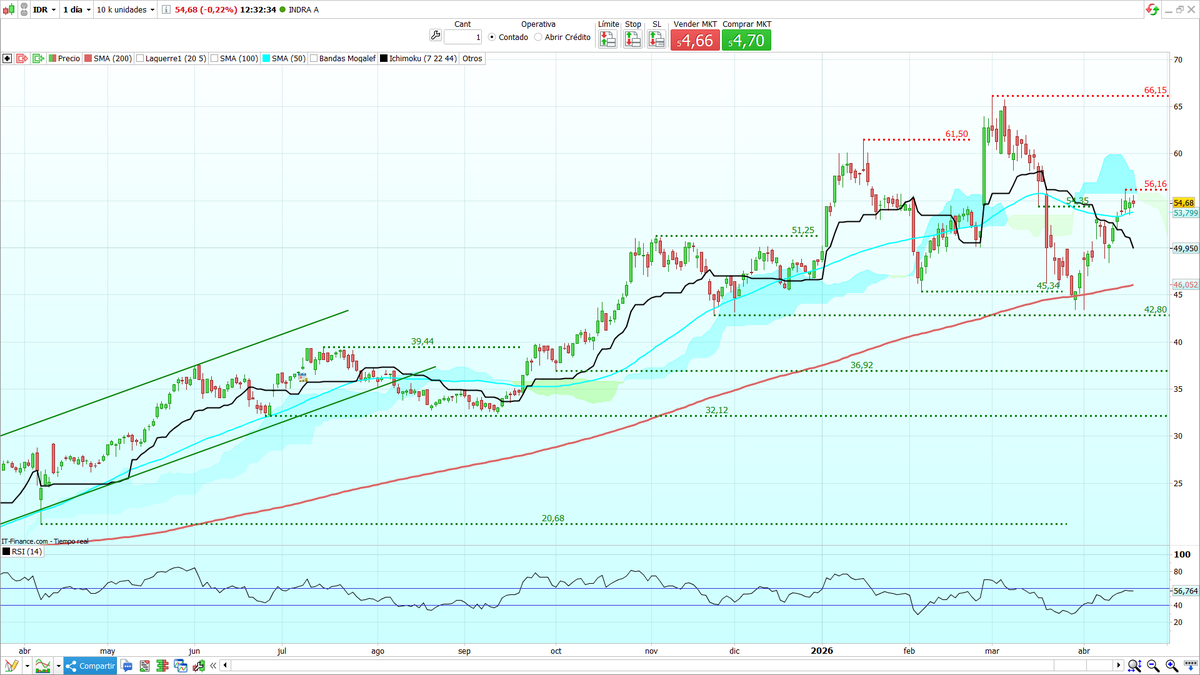Viewport: 1200px width, 675px height.
Task: Collapse the toolbar with double chevron
Action: [213, 666]
